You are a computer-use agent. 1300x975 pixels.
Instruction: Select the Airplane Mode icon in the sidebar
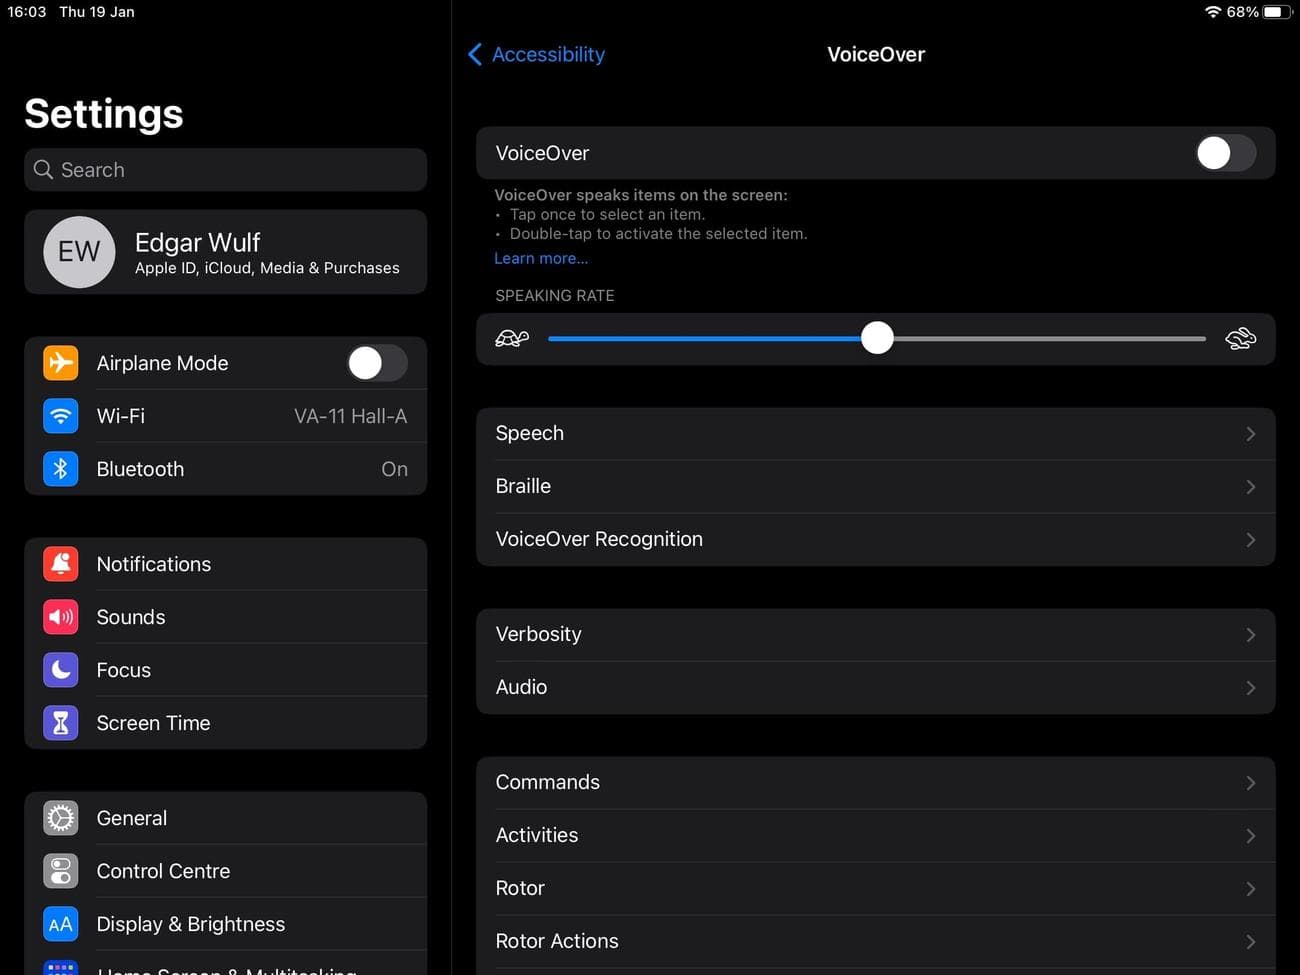(60, 363)
